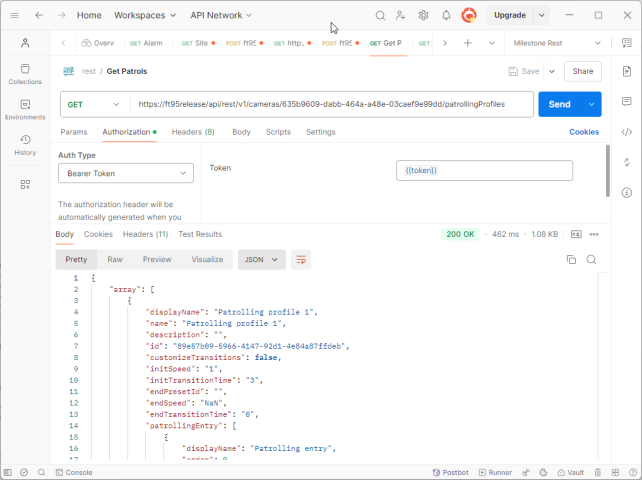Open History in the sidebar
The height and width of the screenshot is (480, 642).
point(25,146)
